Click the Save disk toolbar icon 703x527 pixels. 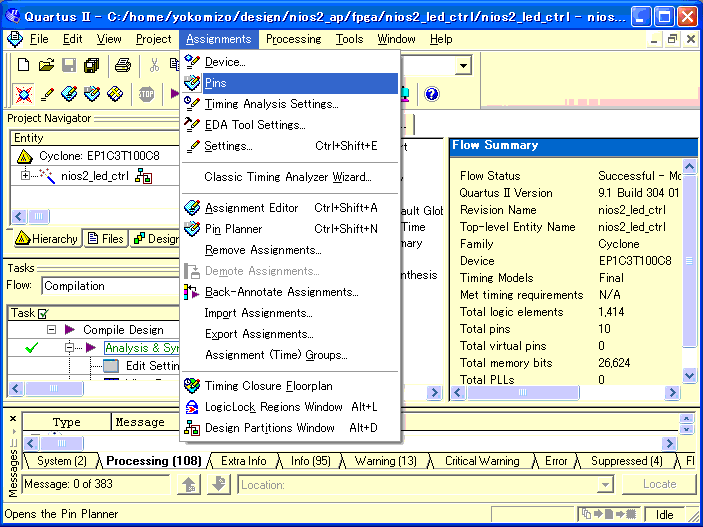(69, 65)
